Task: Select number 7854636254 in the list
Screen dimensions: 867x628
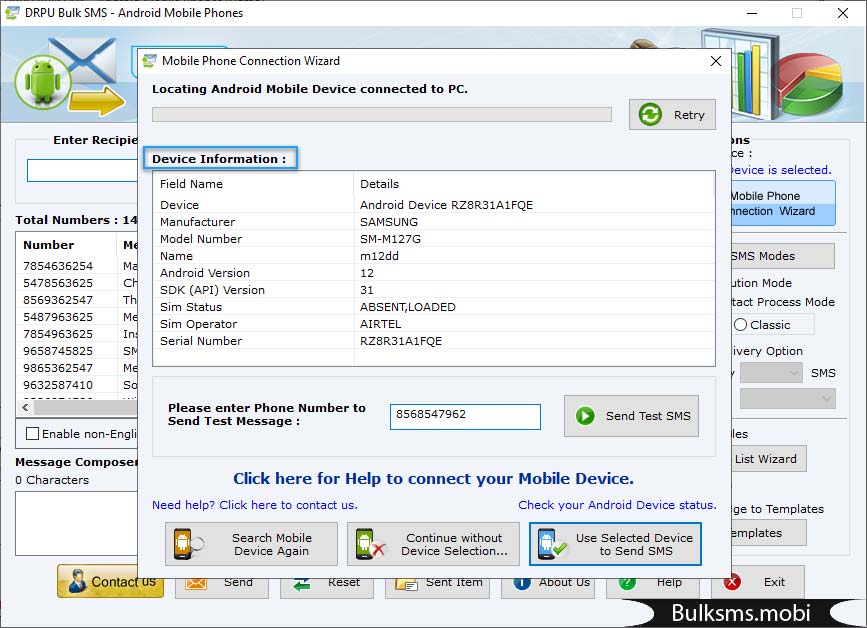Action: pyautogui.click(x=58, y=266)
